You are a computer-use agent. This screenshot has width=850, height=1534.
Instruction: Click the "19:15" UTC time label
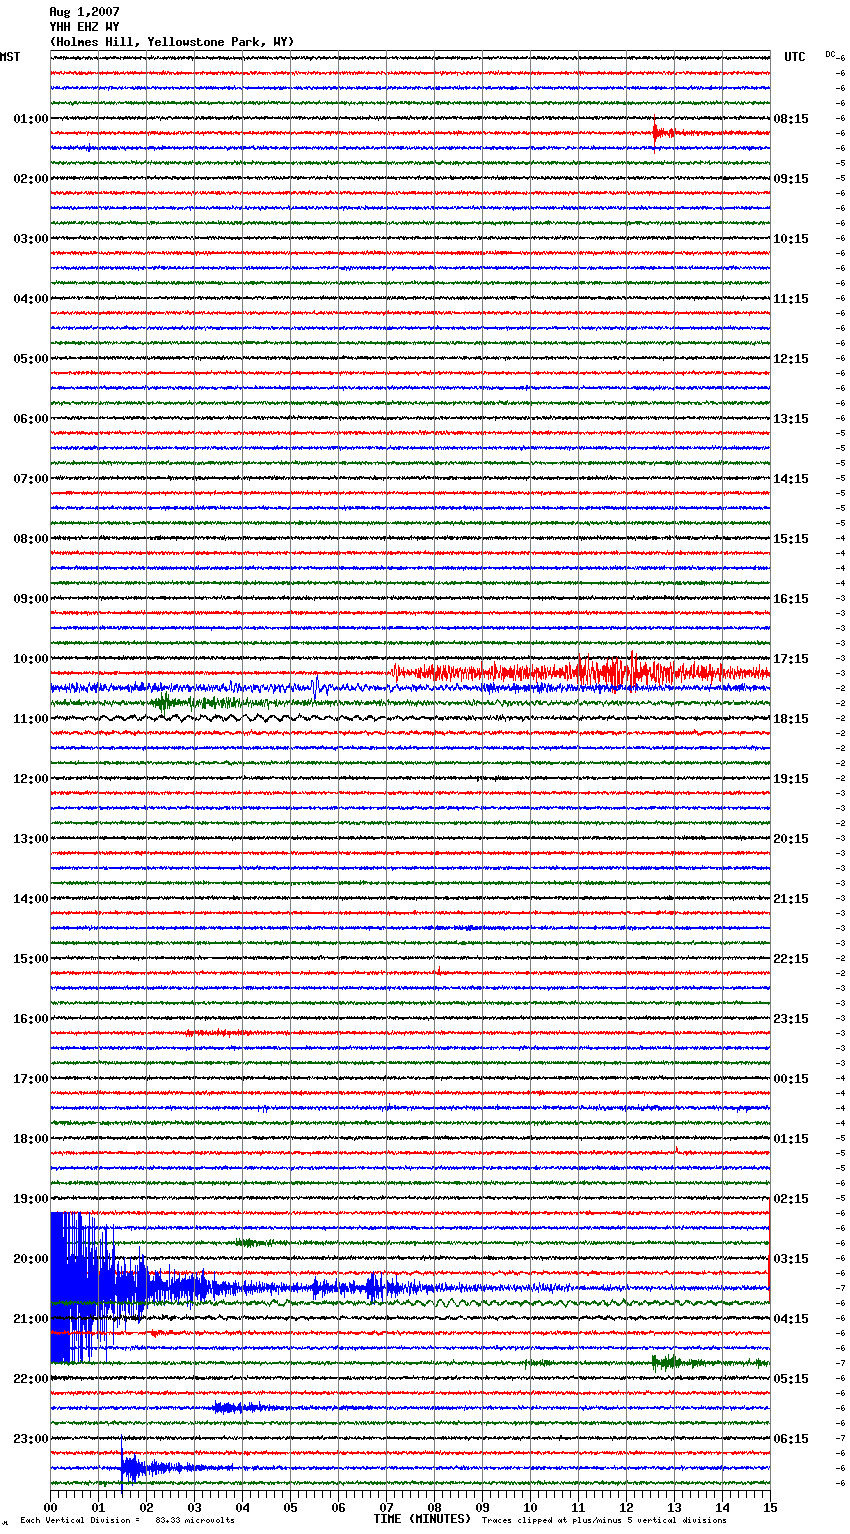pyautogui.click(x=791, y=779)
